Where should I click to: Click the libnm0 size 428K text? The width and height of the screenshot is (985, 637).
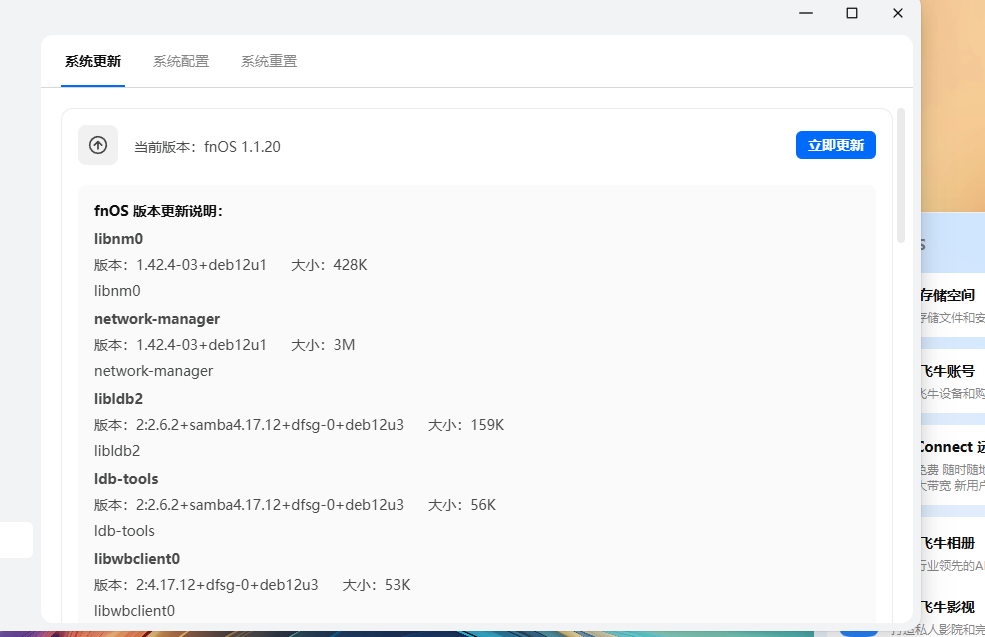pos(329,265)
